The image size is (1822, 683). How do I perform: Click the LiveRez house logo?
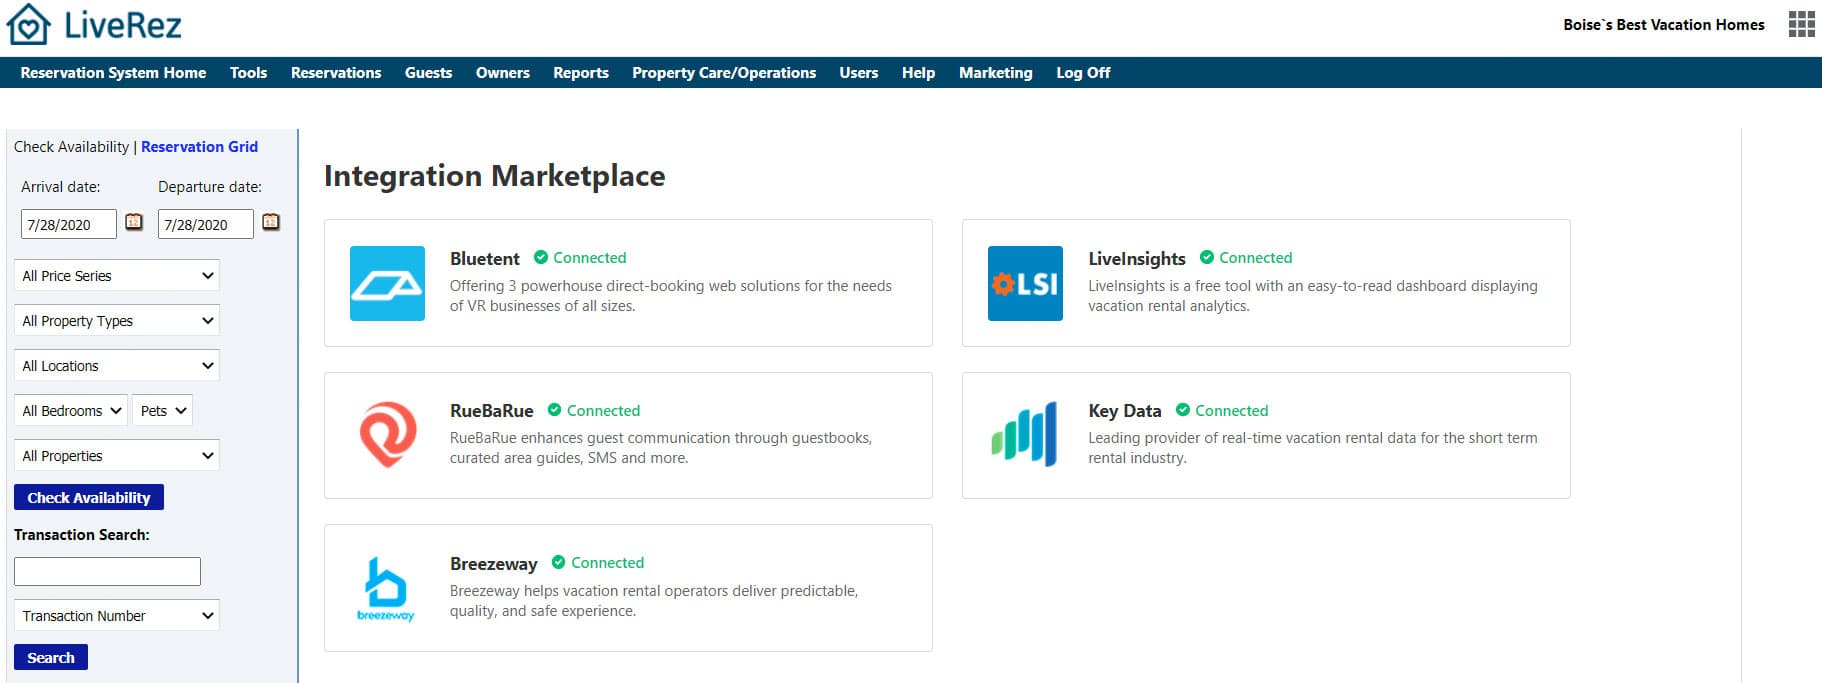tap(28, 25)
